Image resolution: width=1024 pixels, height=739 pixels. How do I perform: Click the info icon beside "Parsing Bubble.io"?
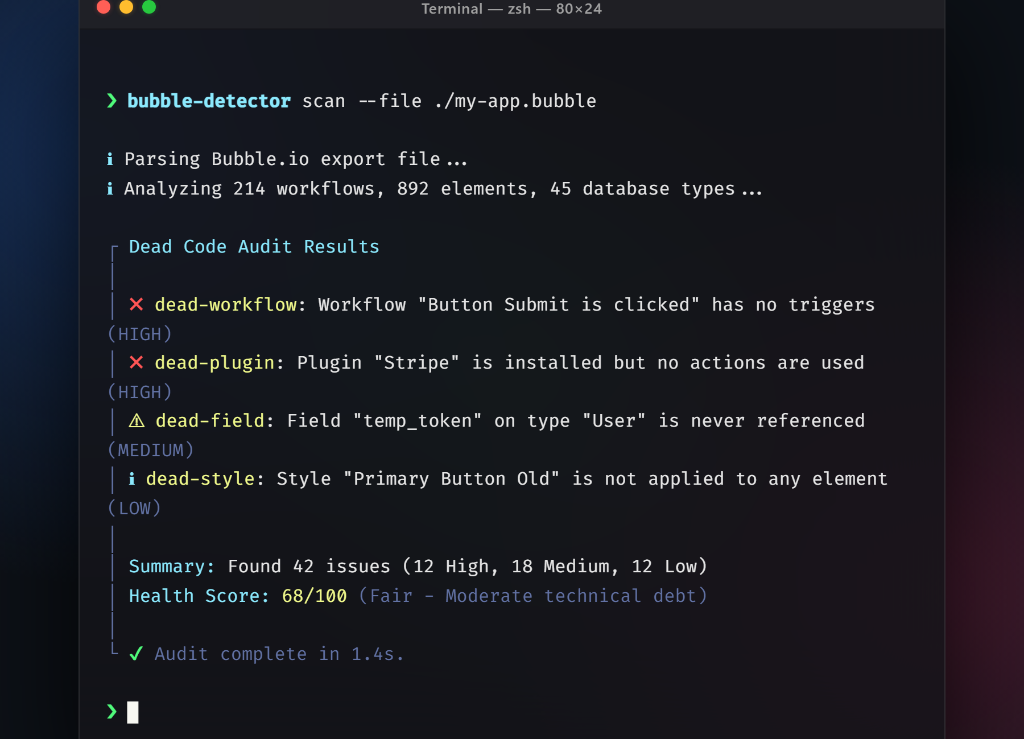[110, 159]
